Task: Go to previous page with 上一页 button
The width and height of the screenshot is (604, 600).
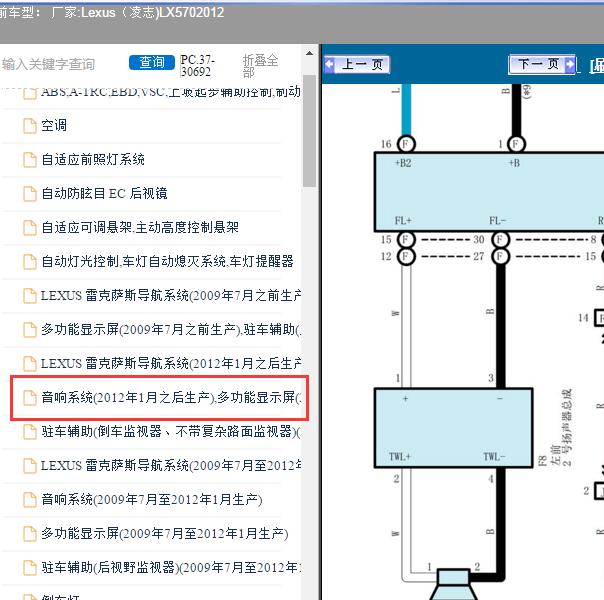Action: click(357, 64)
